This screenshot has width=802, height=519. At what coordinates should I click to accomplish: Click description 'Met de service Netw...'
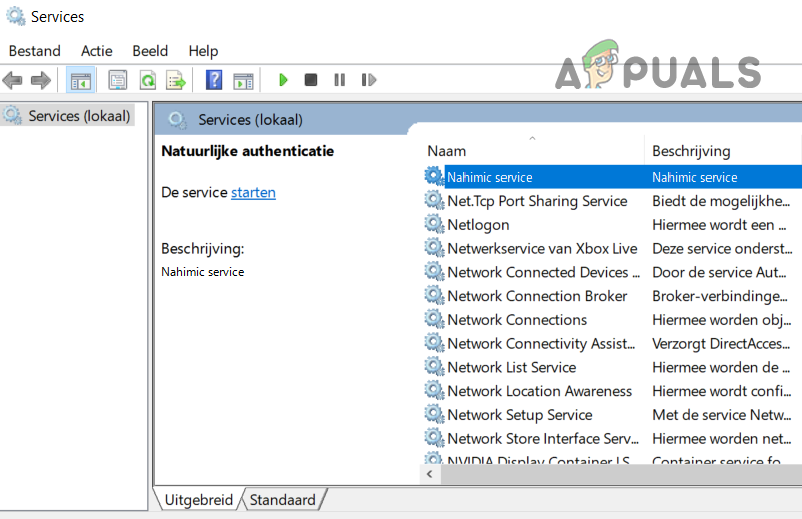coord(721,415)
